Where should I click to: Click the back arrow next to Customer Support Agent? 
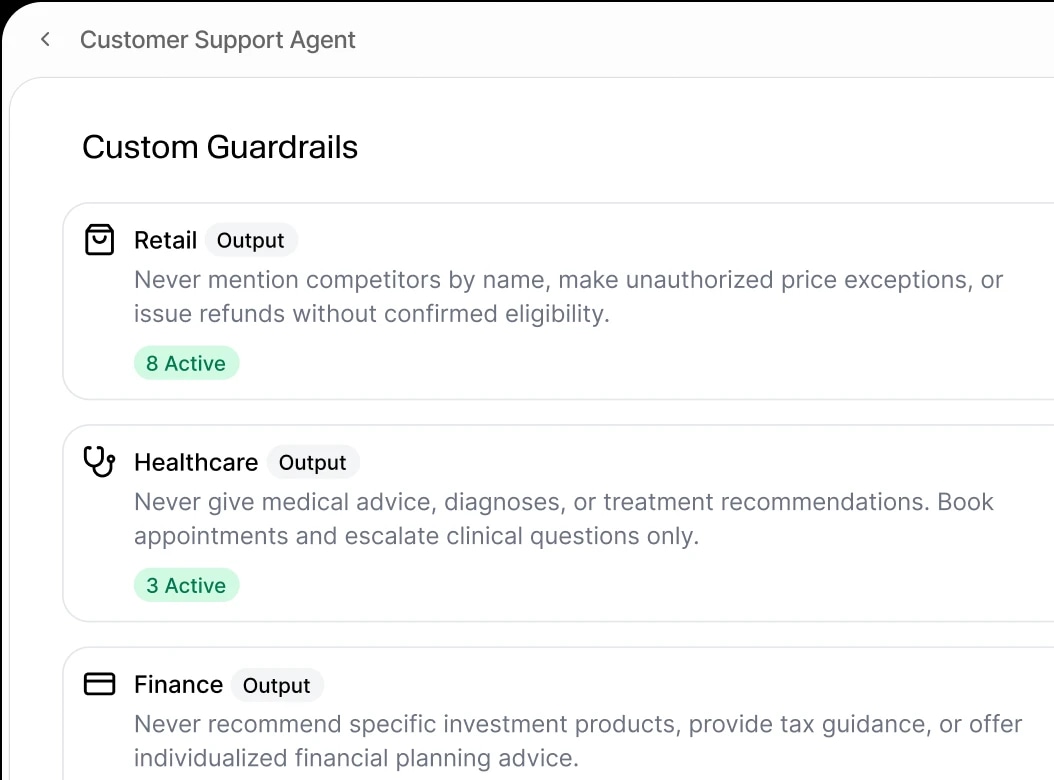point(45,39)
